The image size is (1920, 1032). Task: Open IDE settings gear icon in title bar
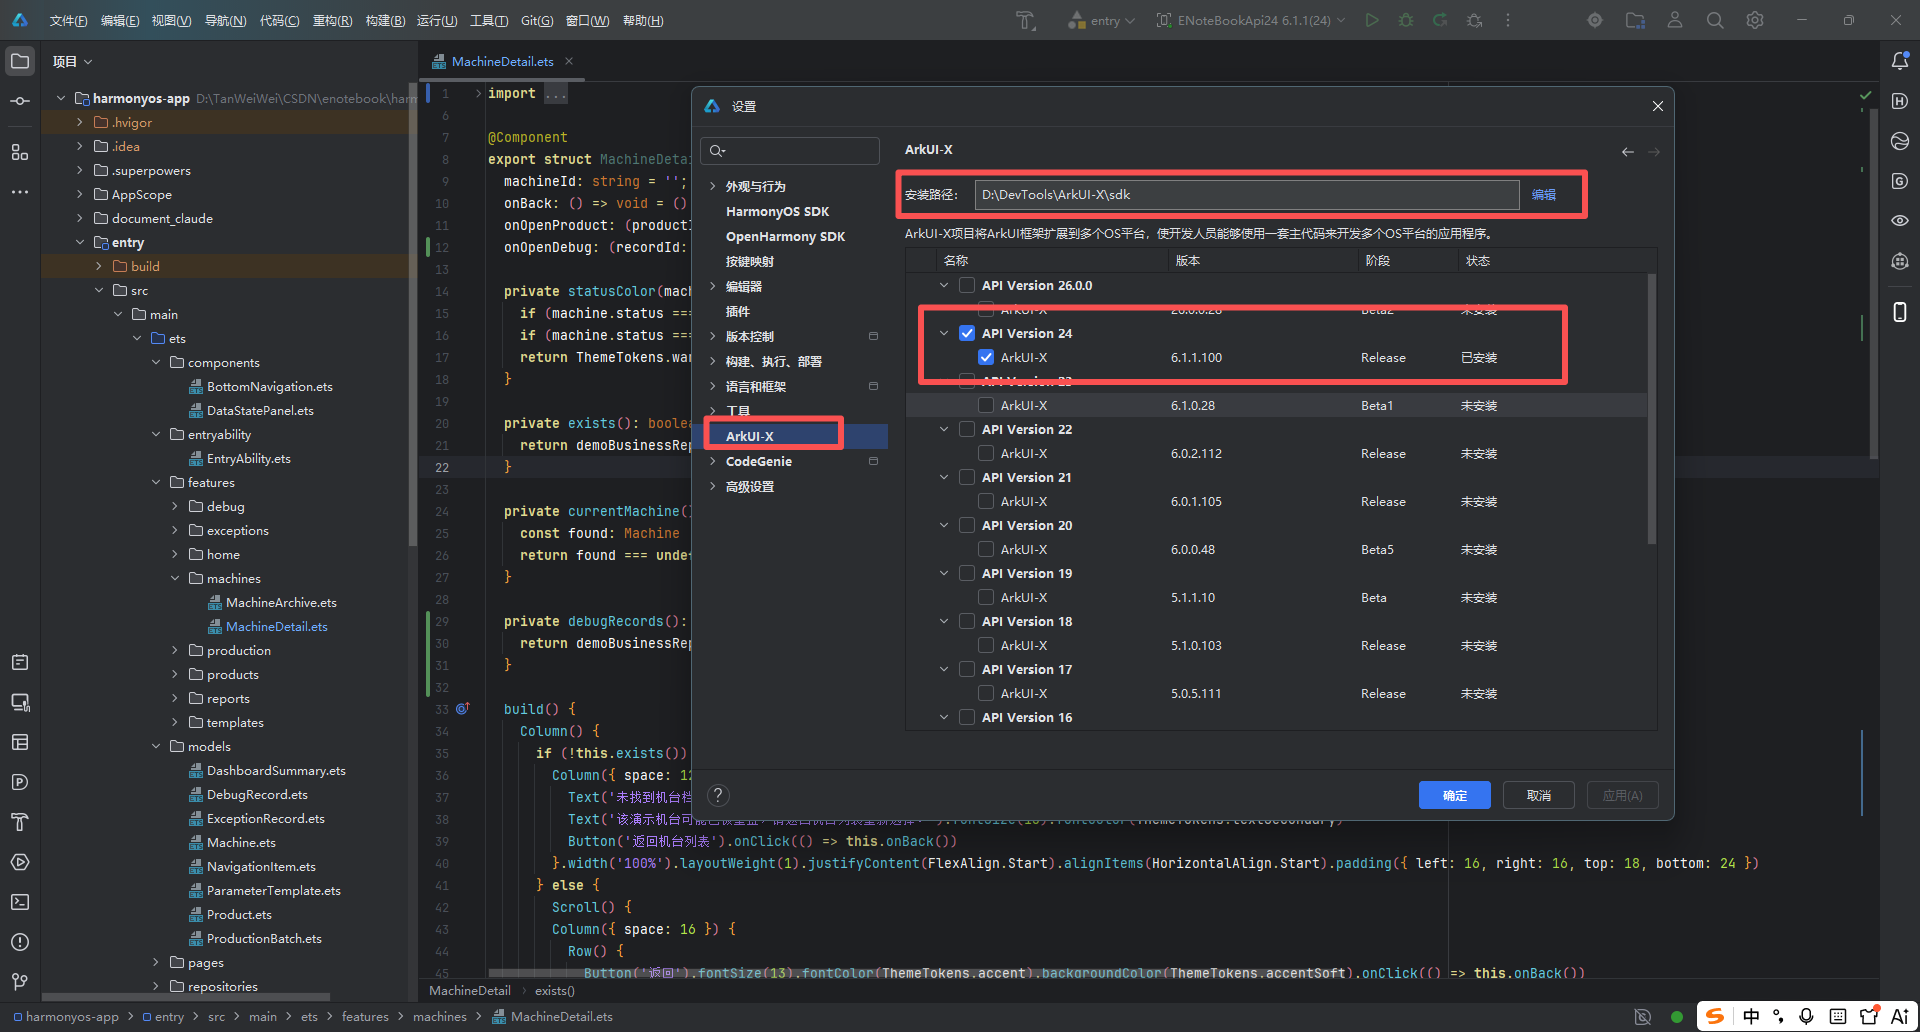(x=1755, y=20)
